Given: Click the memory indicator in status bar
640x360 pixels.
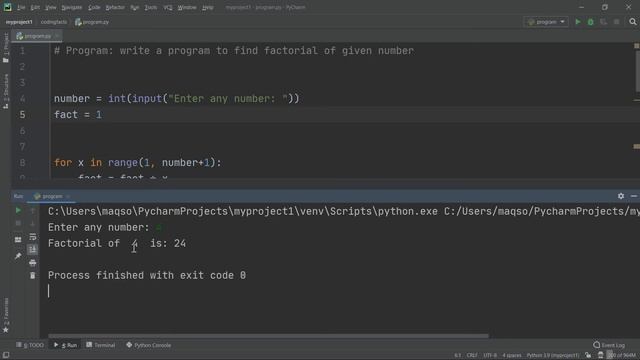Looking at the screenshot, I should click(x=621, y=356).
